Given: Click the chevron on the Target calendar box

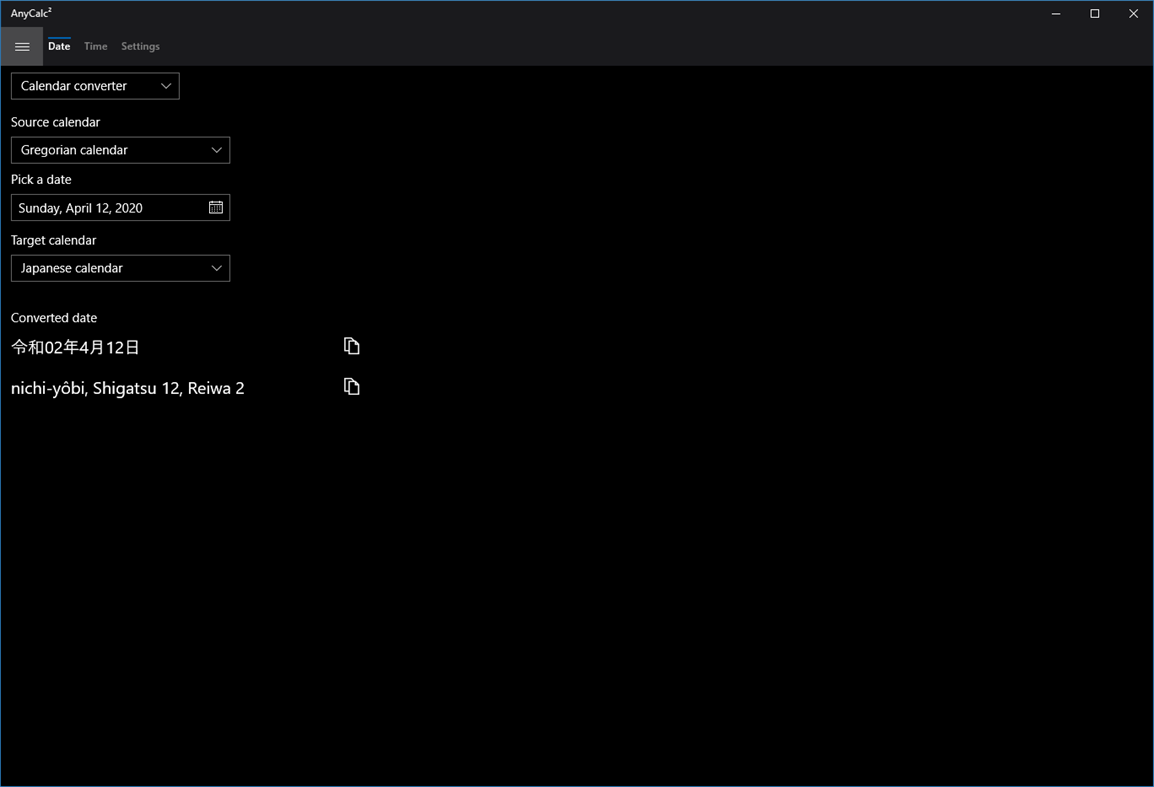Looking at the screenshot, I should click(216, 268).
